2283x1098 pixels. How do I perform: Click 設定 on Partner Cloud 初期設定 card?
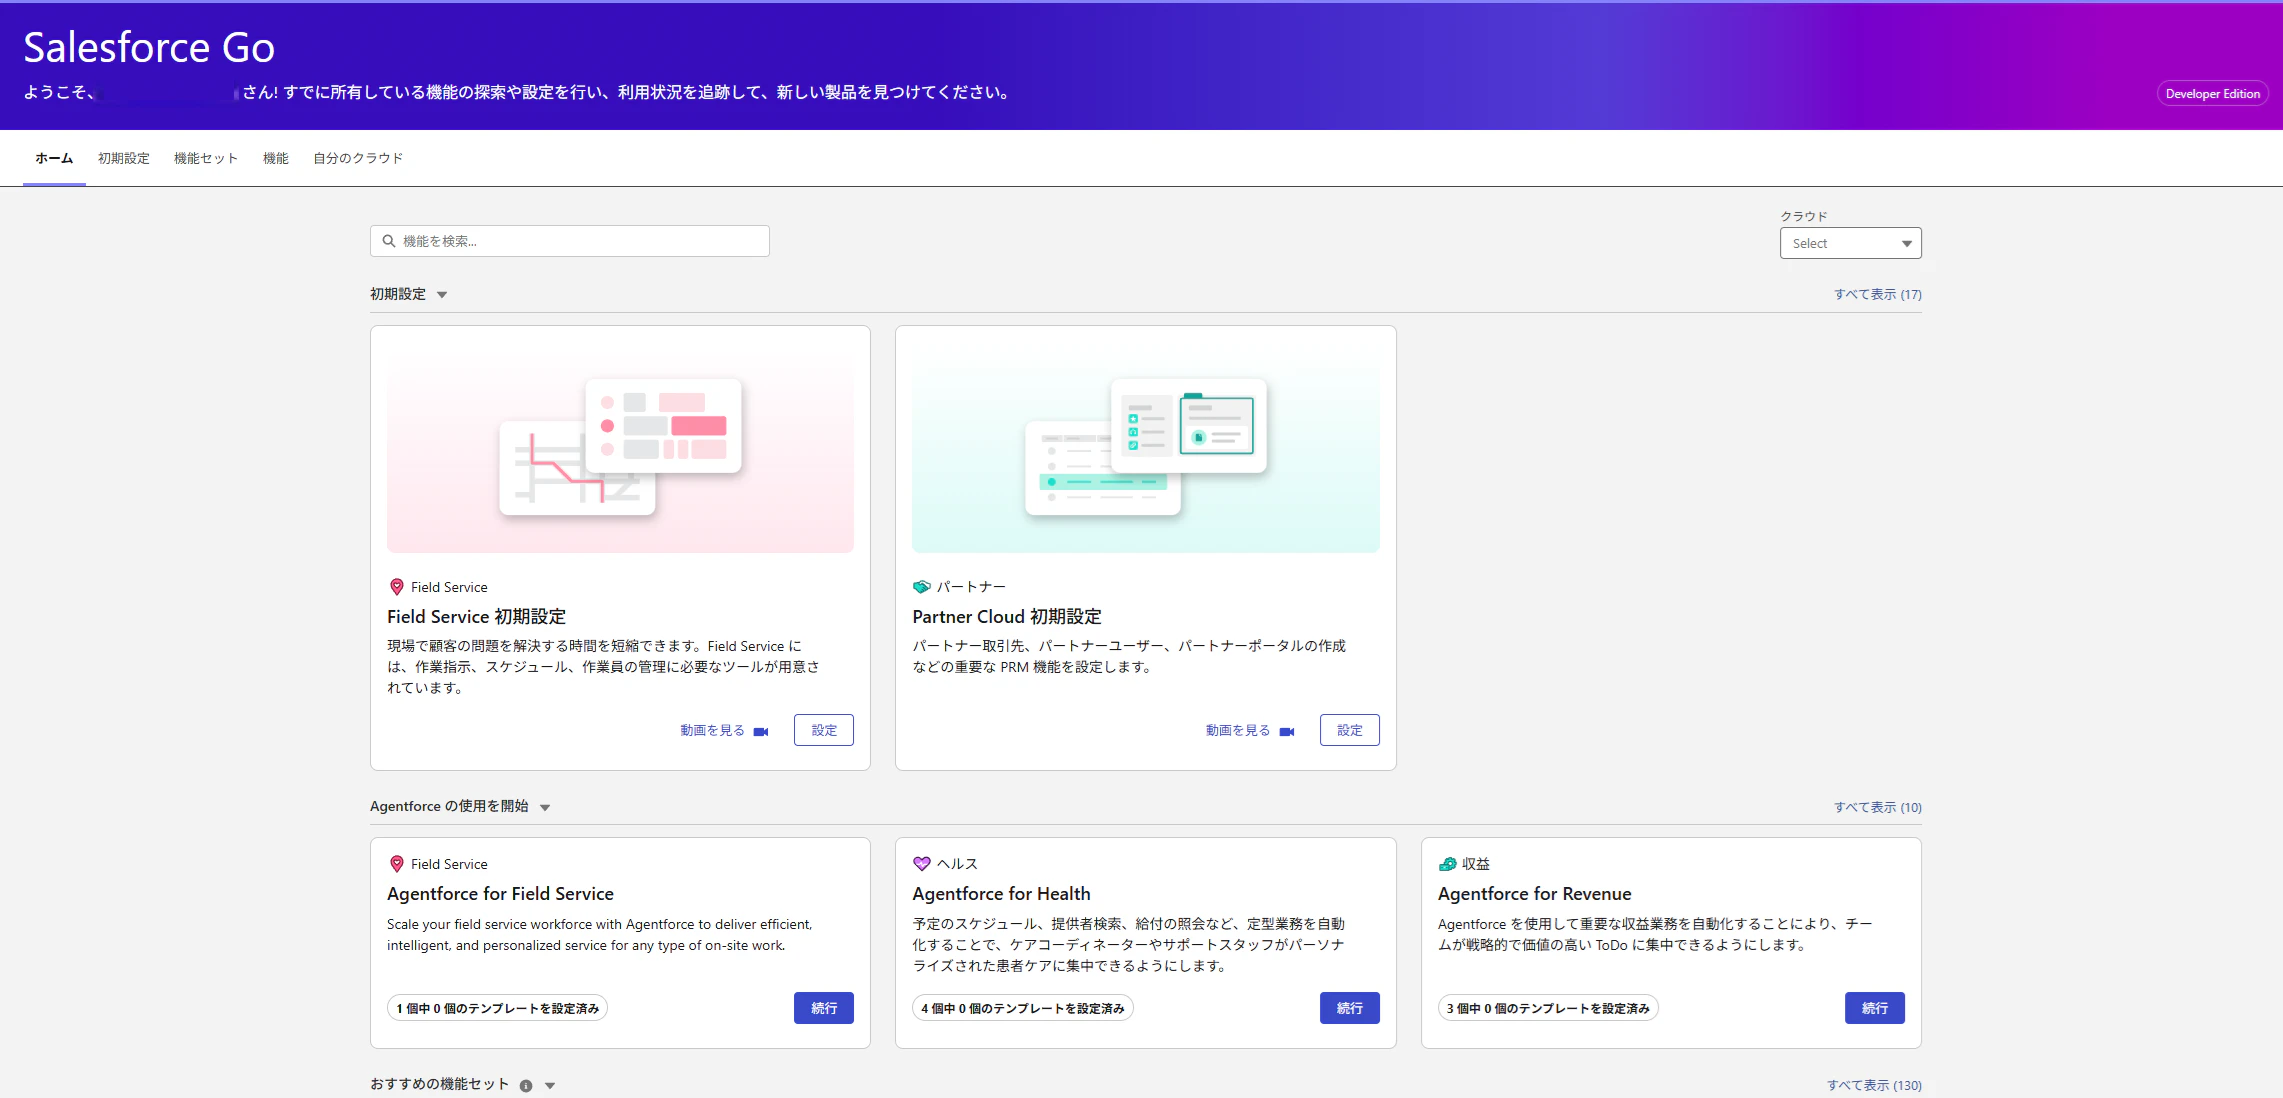[1350, 730]
